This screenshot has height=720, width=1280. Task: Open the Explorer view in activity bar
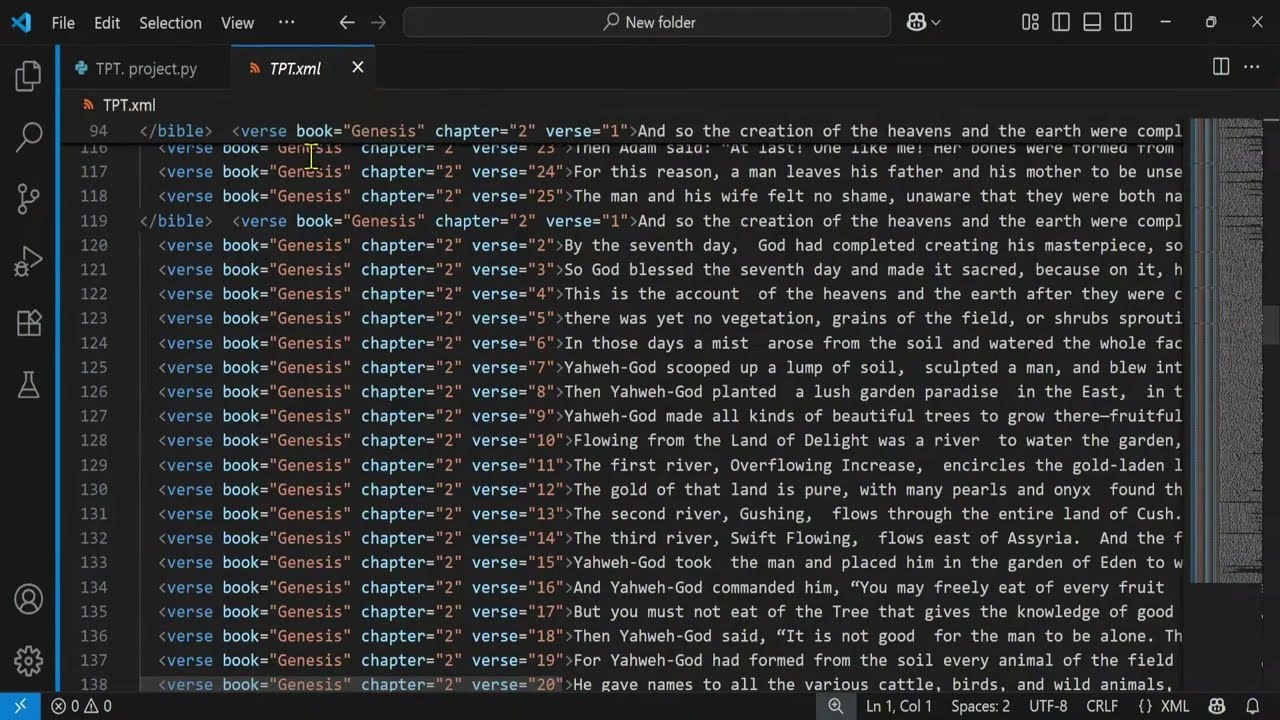coord(29,77)
